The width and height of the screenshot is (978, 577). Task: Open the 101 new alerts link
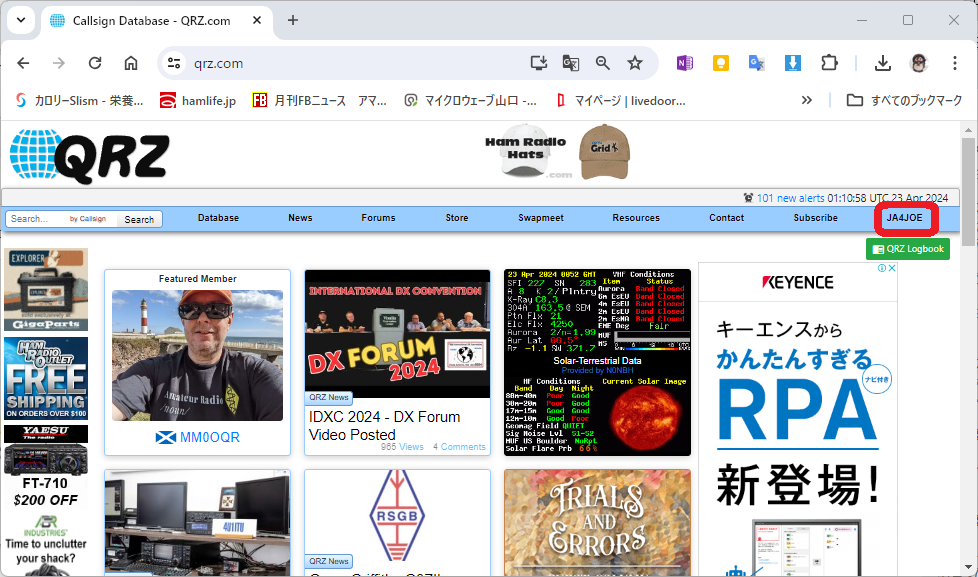[x=790, y=198]
